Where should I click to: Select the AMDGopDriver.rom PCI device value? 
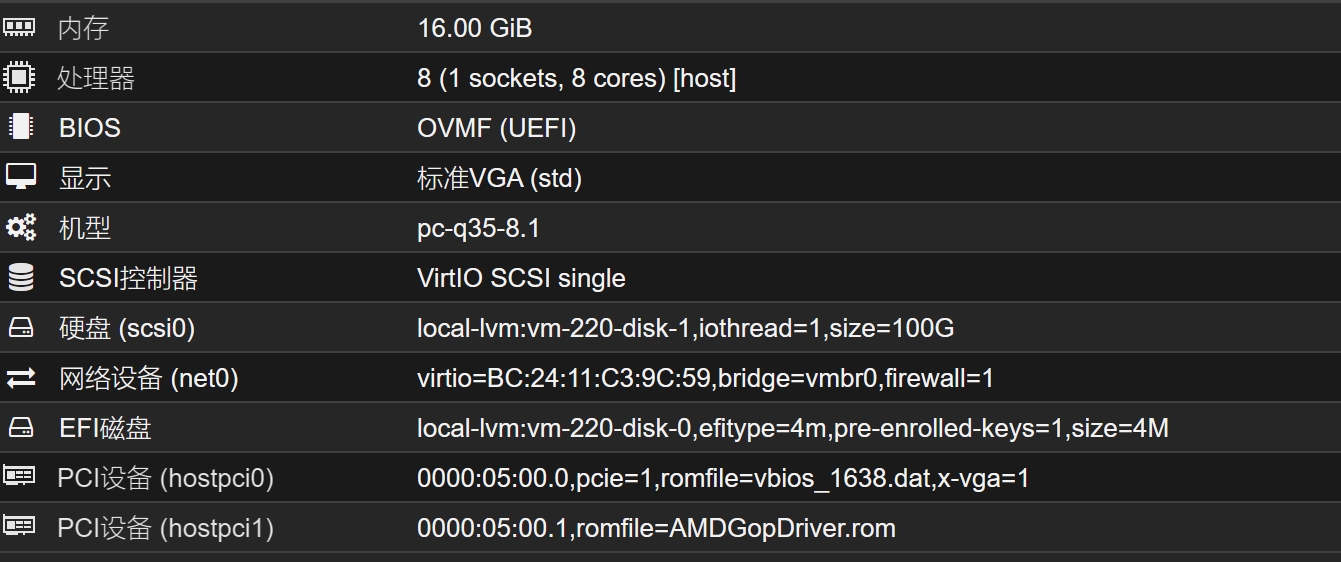click(x=656, y=528)
